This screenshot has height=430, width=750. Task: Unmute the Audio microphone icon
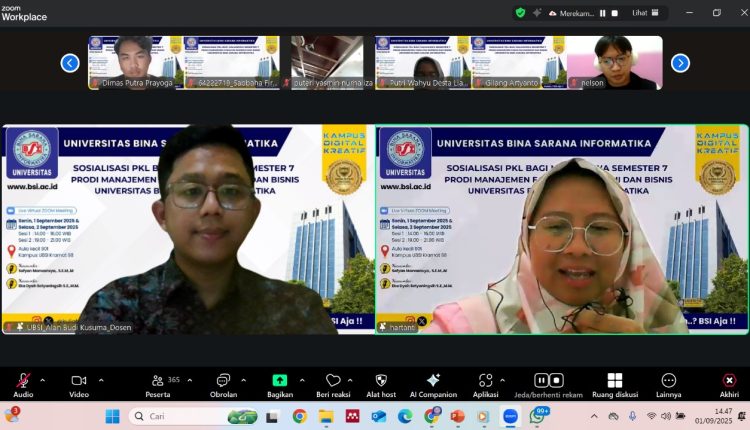(x=23, y=381)
